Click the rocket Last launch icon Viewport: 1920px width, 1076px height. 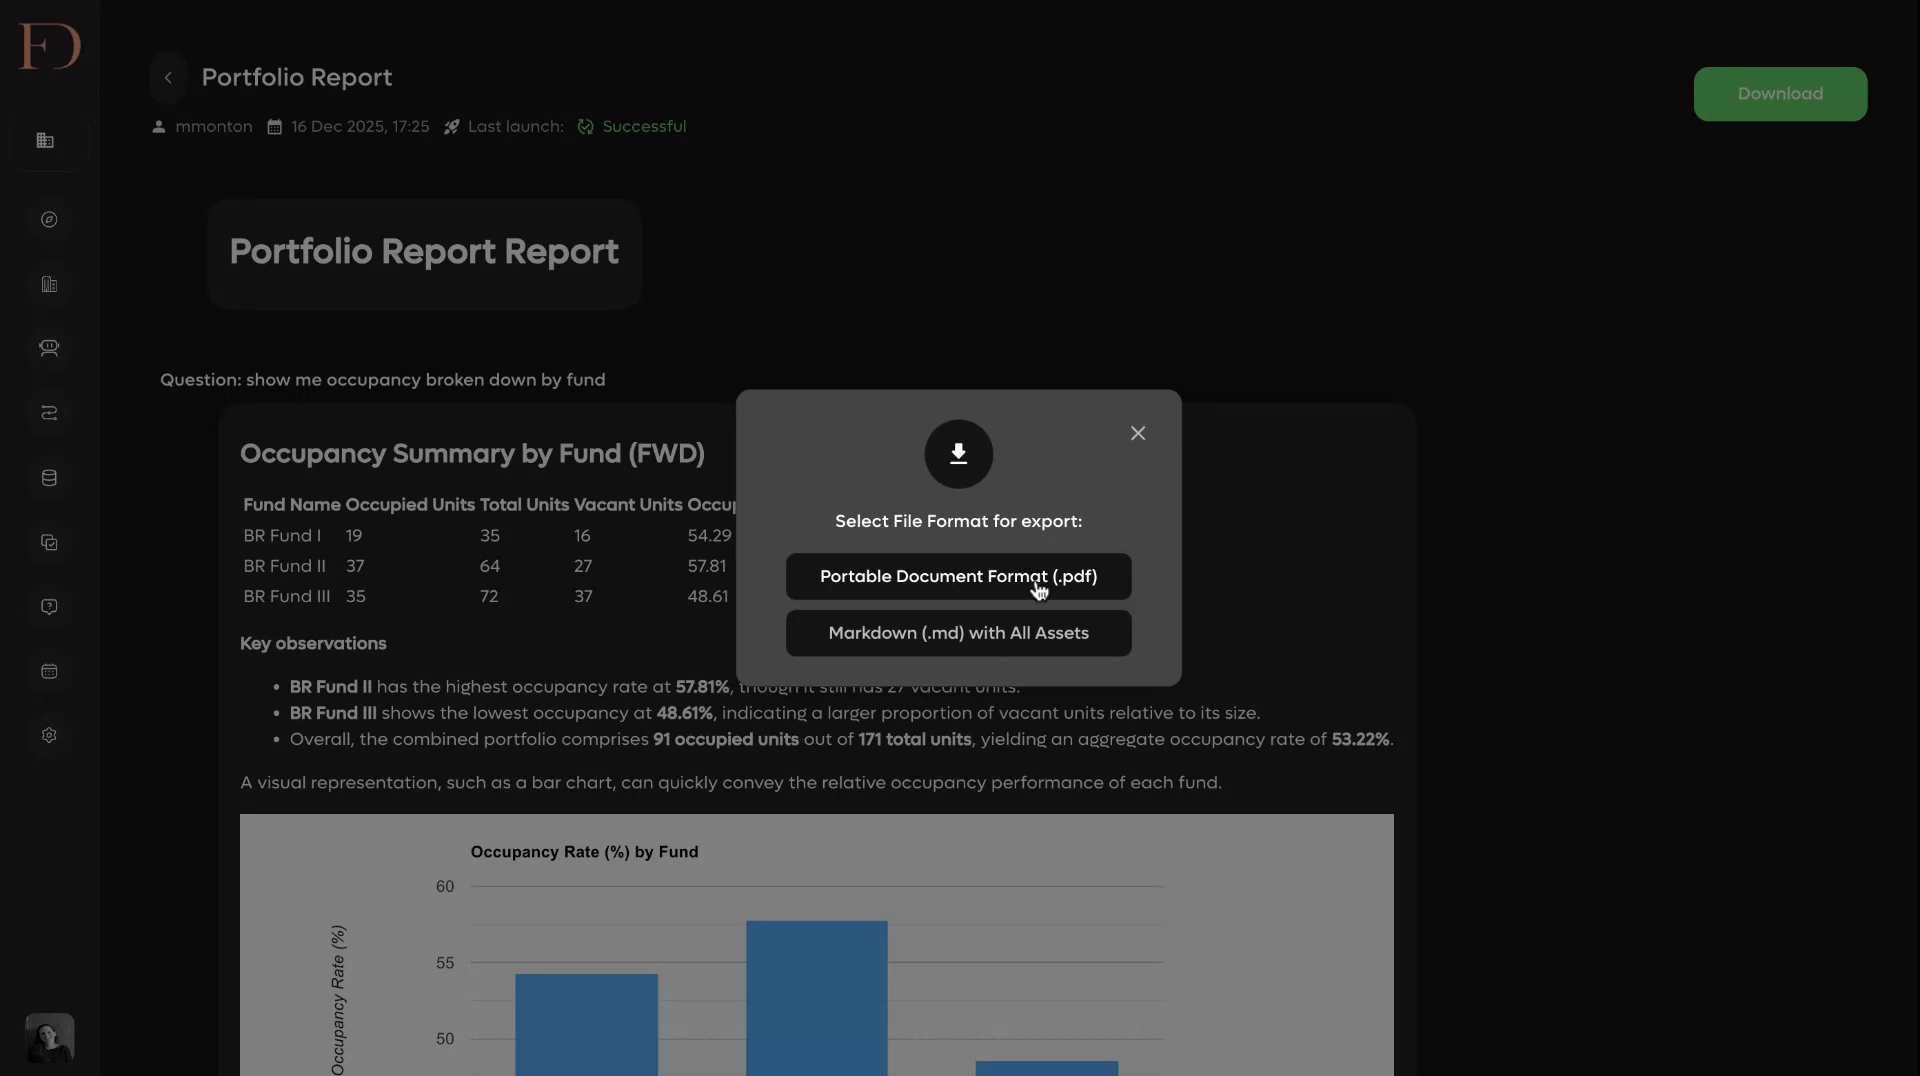[452, 127]
